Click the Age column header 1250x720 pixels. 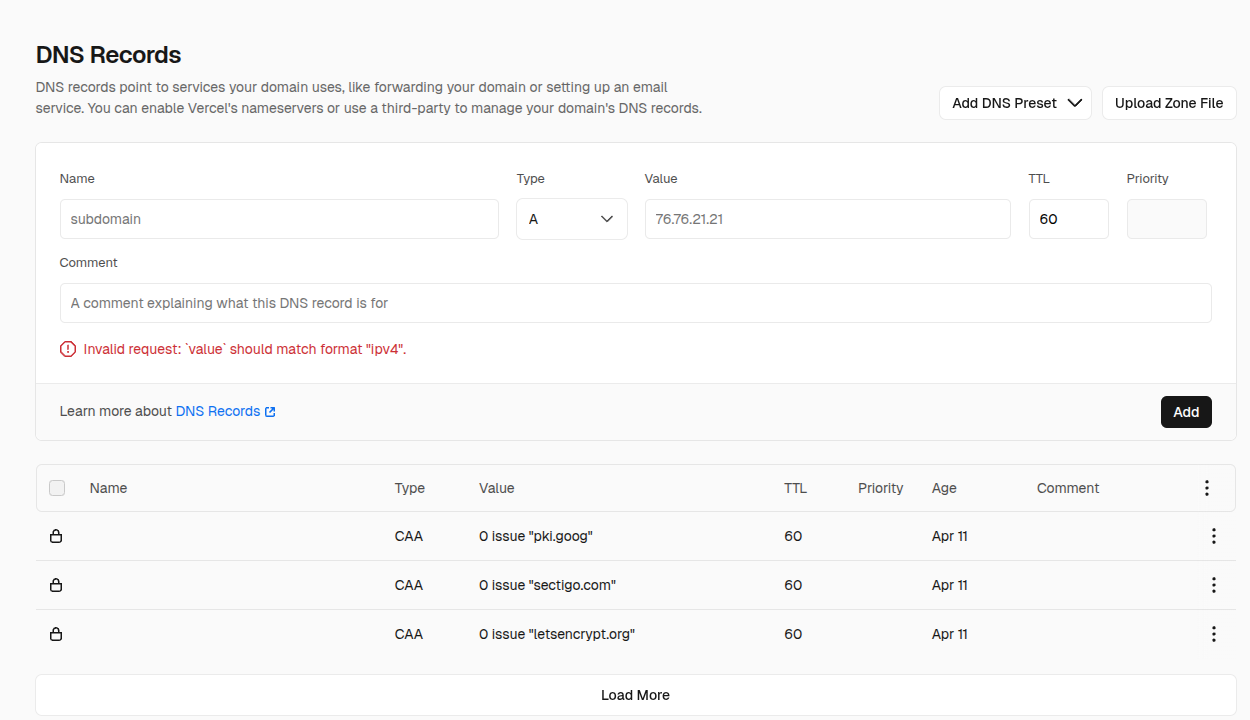[944, 488]
